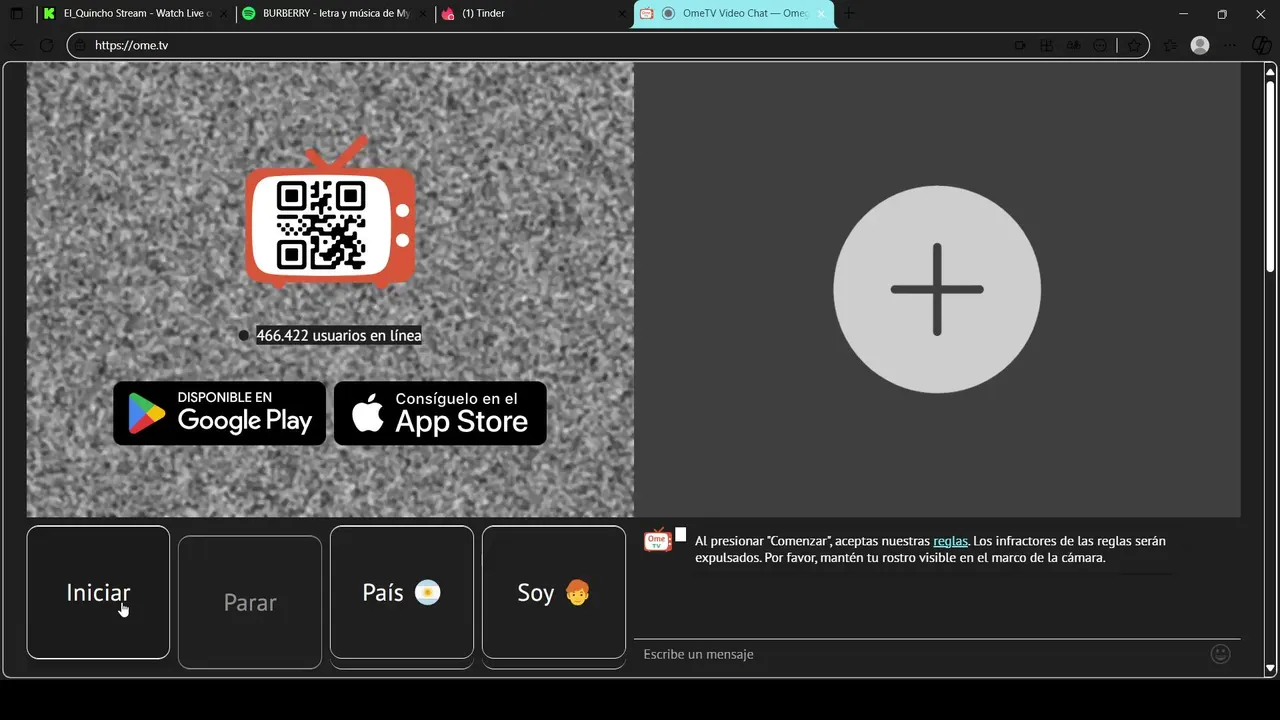This screenshot has width=1280, height=720.
Task: Click the circled dots icon in address bar
Action: (1101, 45)
